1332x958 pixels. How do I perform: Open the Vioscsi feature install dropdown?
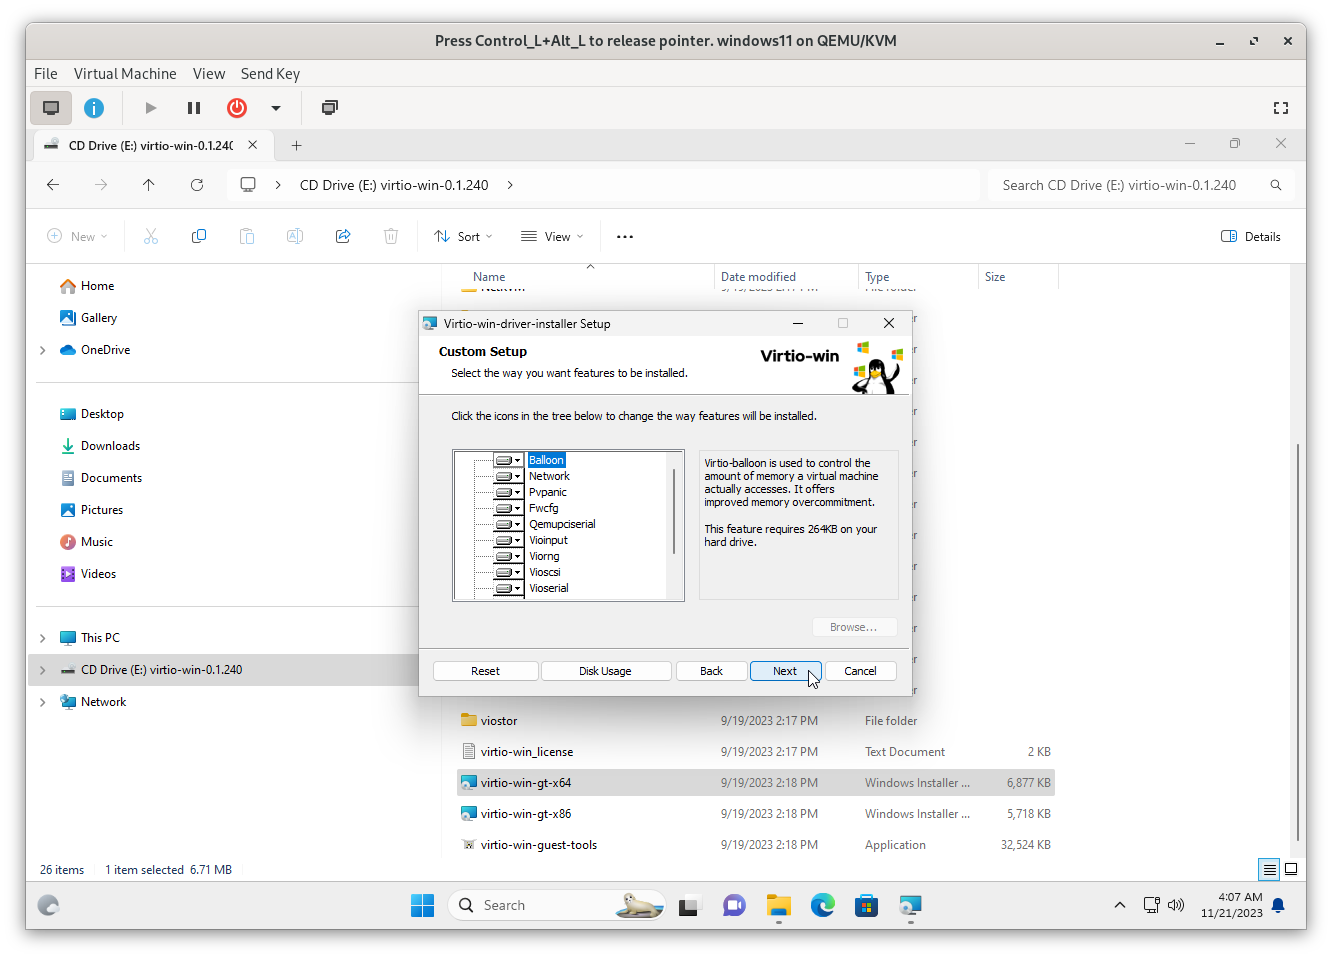(x=509, y=572)
